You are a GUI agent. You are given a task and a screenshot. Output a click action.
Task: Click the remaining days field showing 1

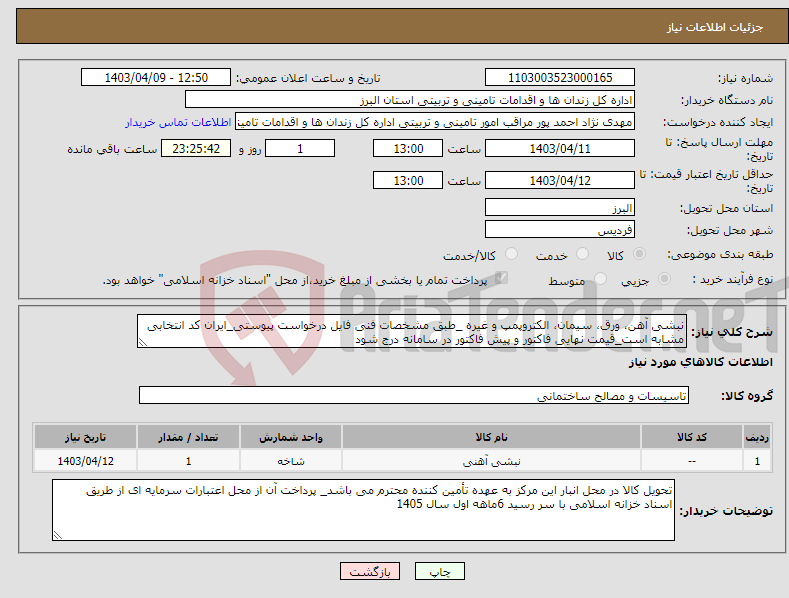pos(300,148)
